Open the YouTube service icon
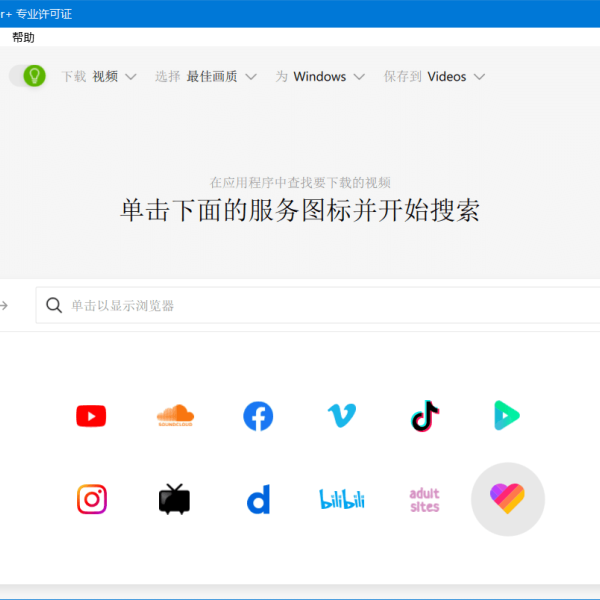 click(x=91, y=416)
